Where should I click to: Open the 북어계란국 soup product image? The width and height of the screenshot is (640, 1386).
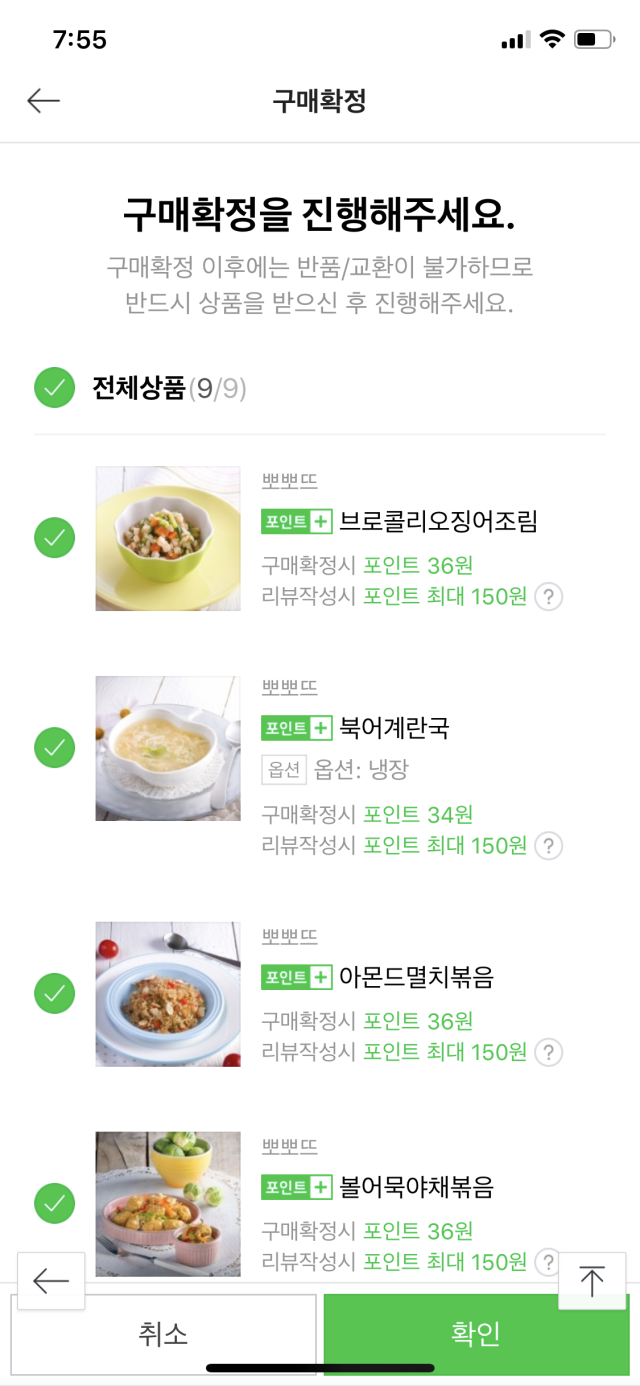click(168, 748)
